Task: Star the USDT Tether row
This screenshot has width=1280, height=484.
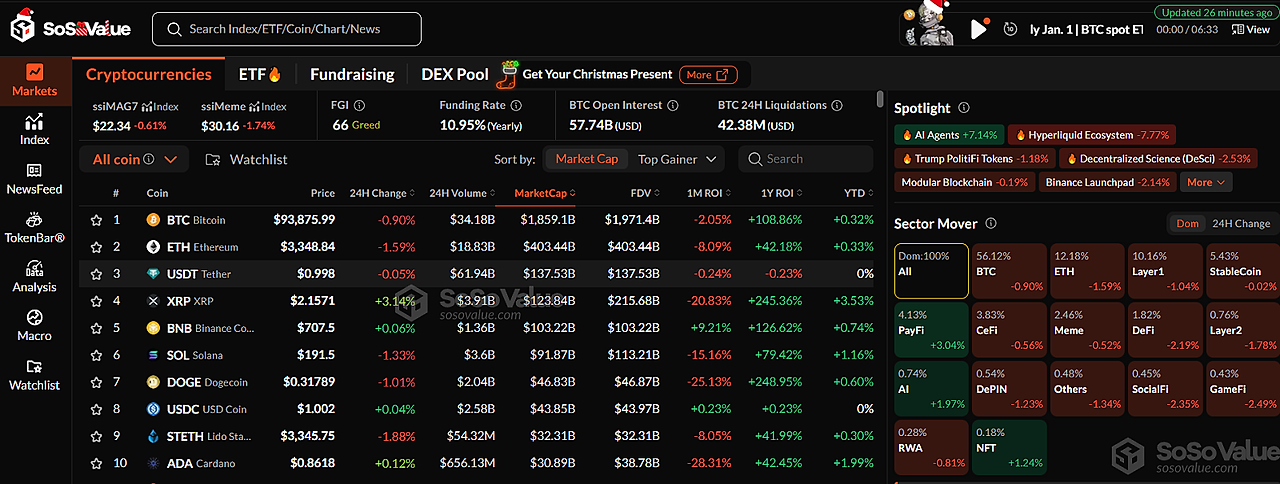Action: coord(96,274)
